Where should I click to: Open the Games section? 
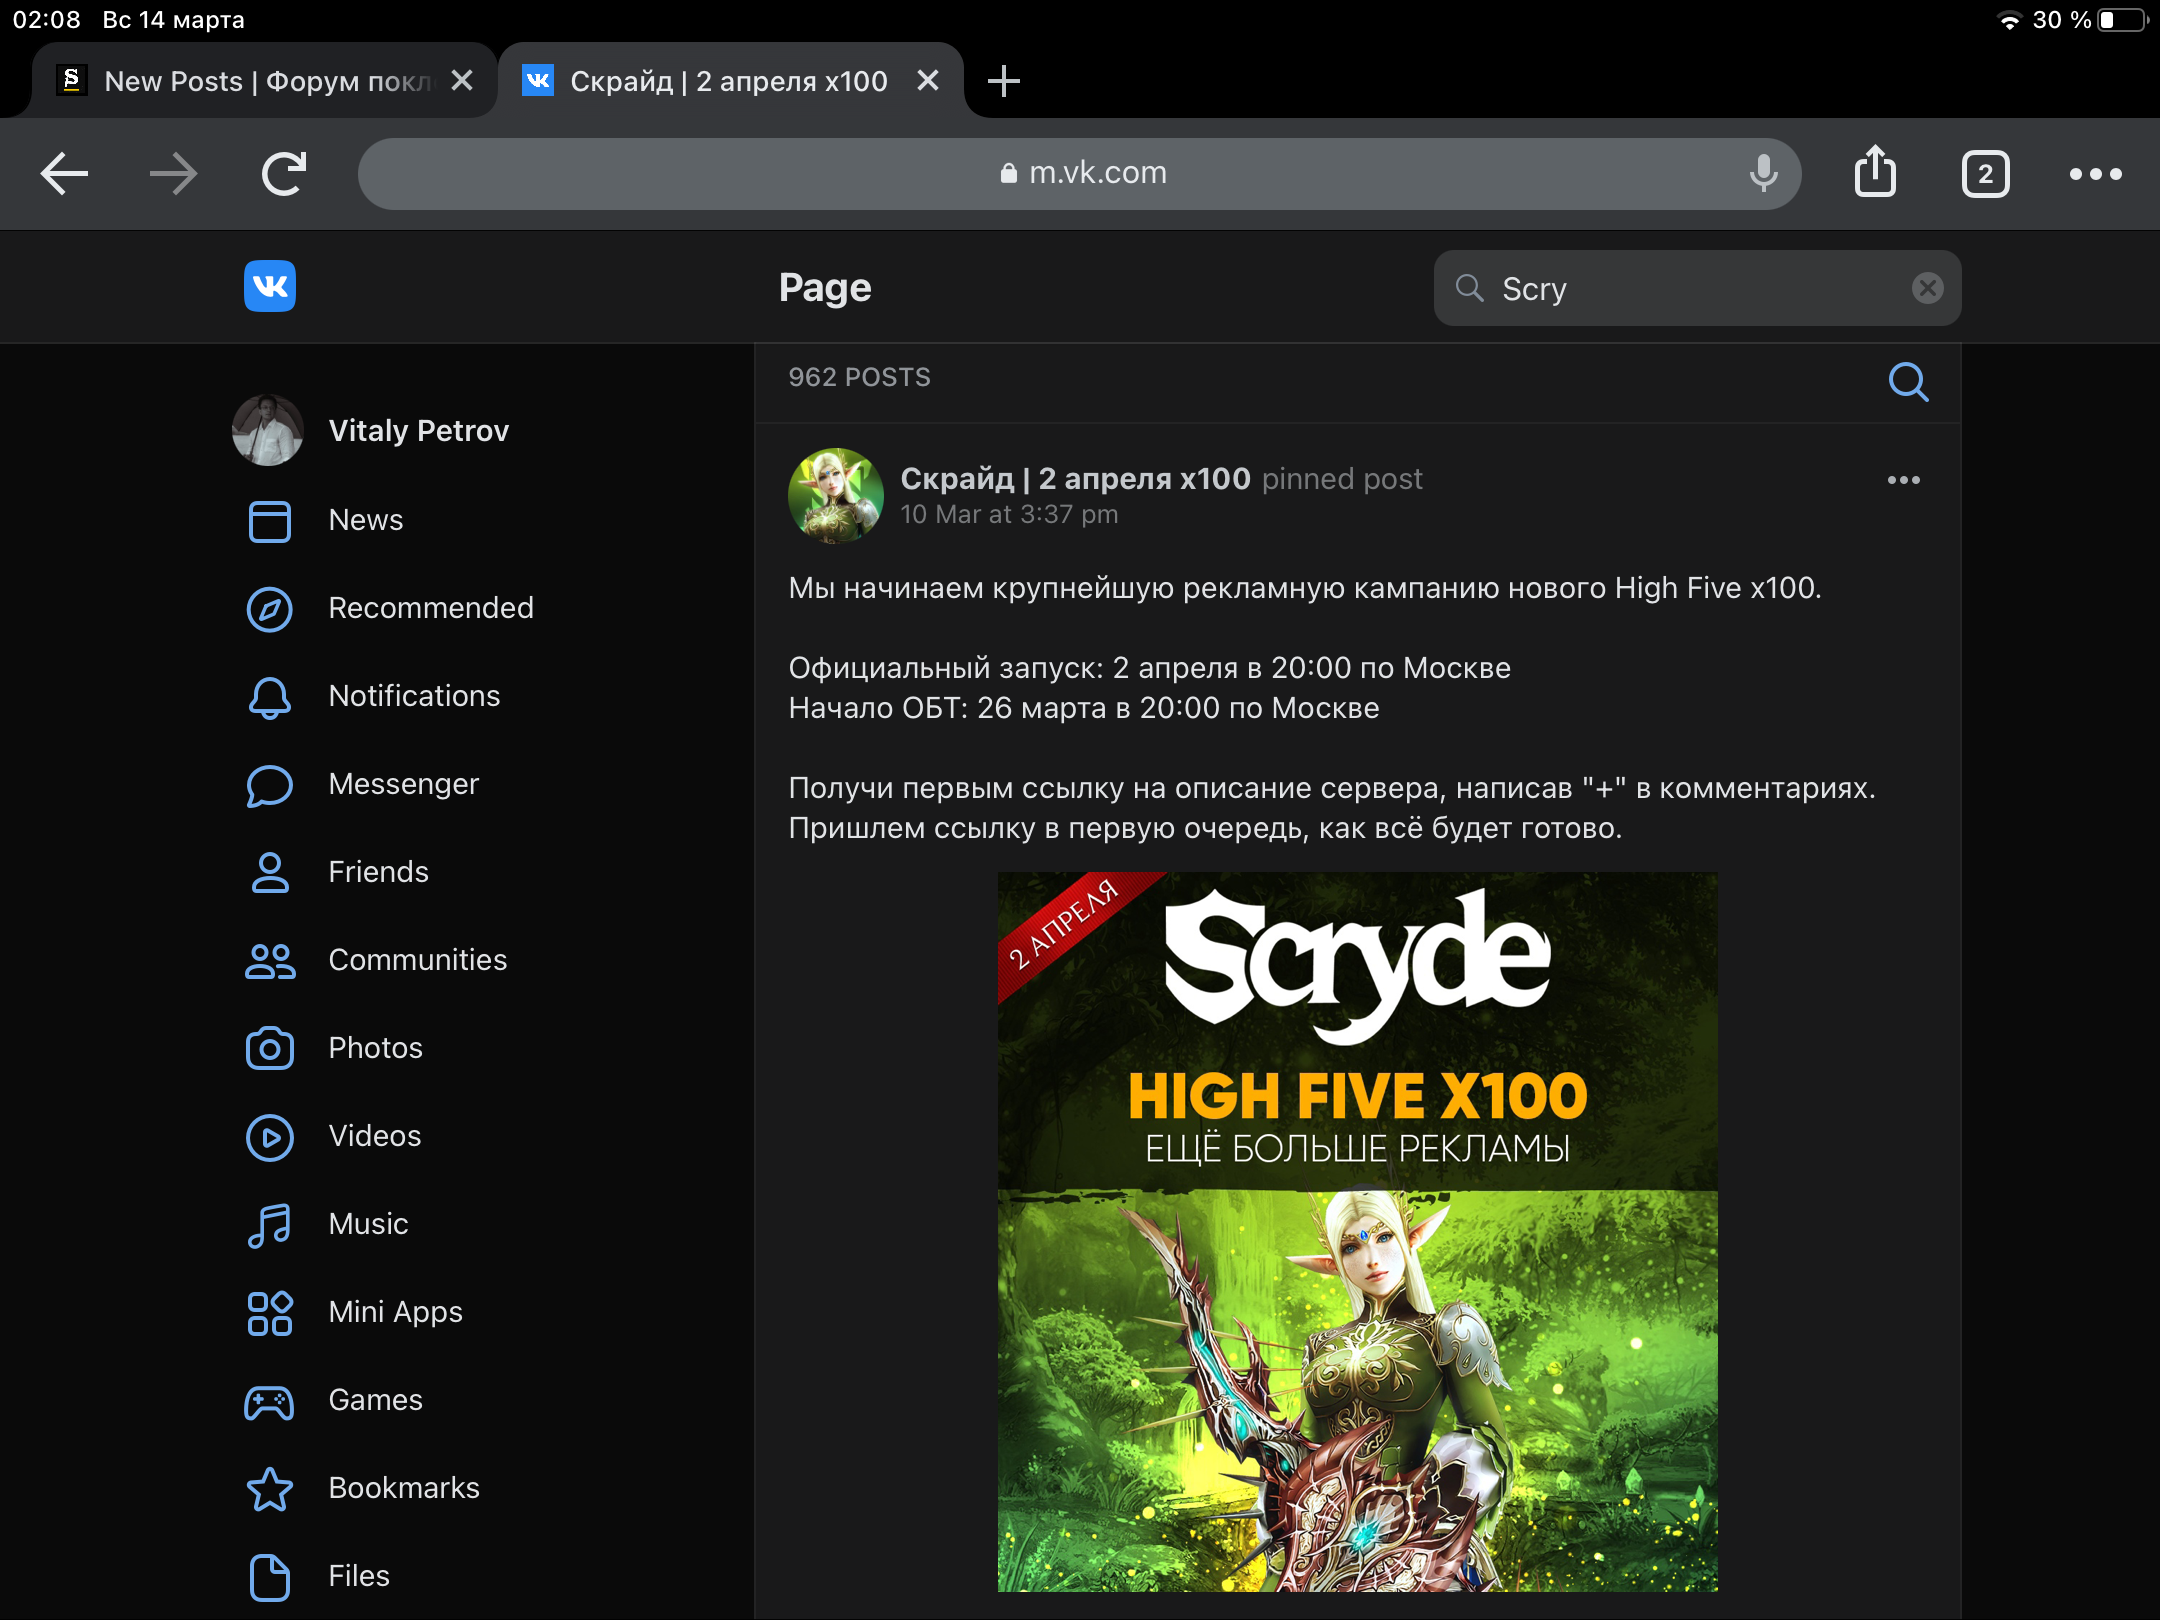click(x=375, y=1400)
